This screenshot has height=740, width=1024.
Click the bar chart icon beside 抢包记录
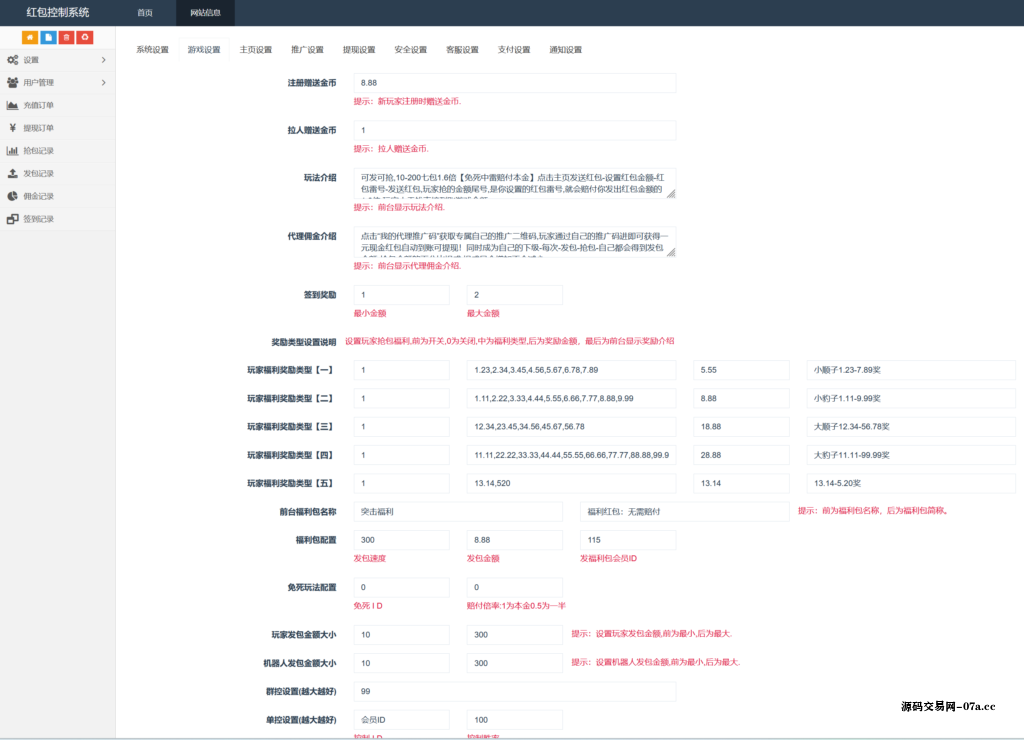coord(12,151)
